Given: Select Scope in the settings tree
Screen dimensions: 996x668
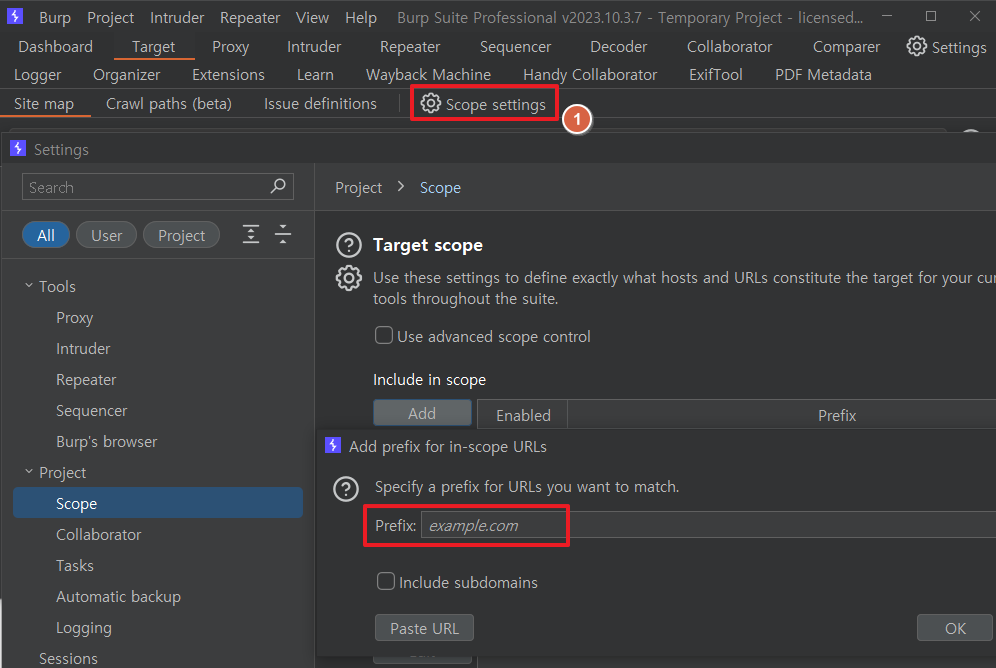Looking at the screenshot, I should 158,503.
